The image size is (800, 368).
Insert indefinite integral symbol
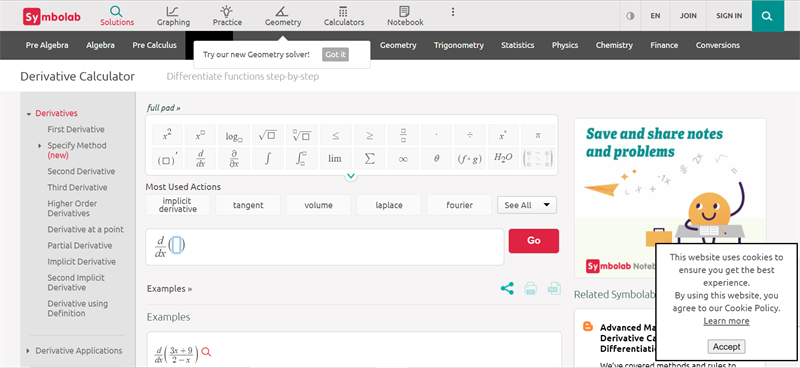click(268, 159)
